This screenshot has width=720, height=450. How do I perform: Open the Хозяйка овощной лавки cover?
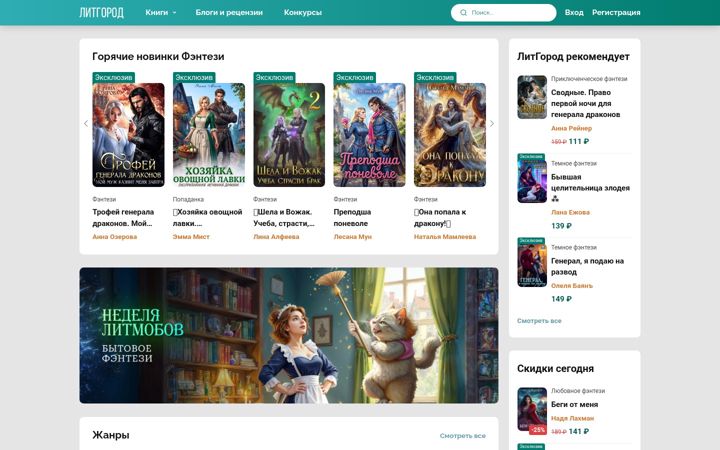pyautogui.click(x=208, y=135)
